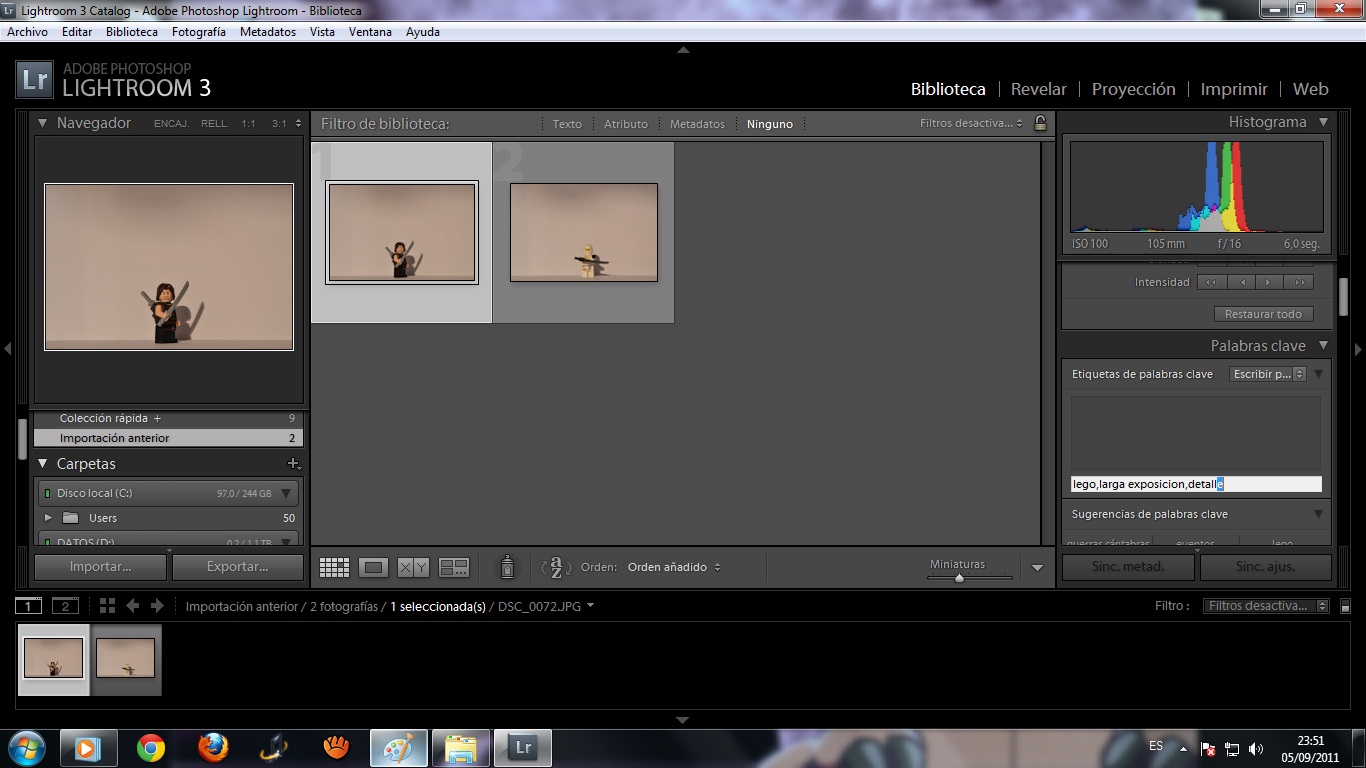Open the Windows Start menu

tap(25, 748)
